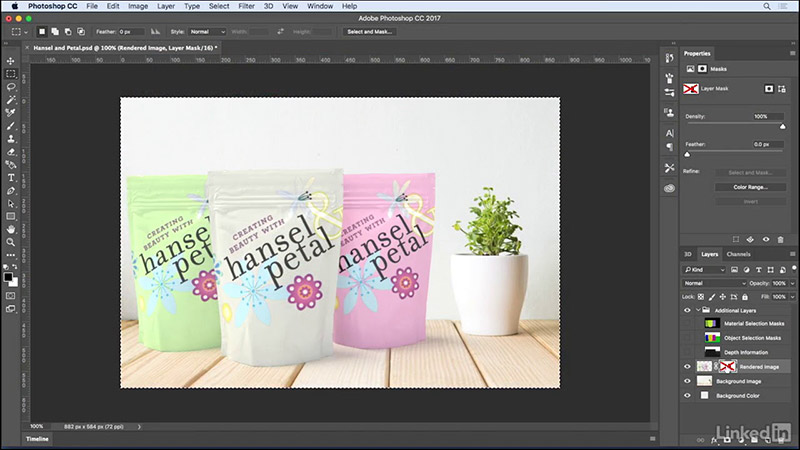Hide the Additional Layers group
The height and width of the screenshot is (450, 800).
pos(687,310)
